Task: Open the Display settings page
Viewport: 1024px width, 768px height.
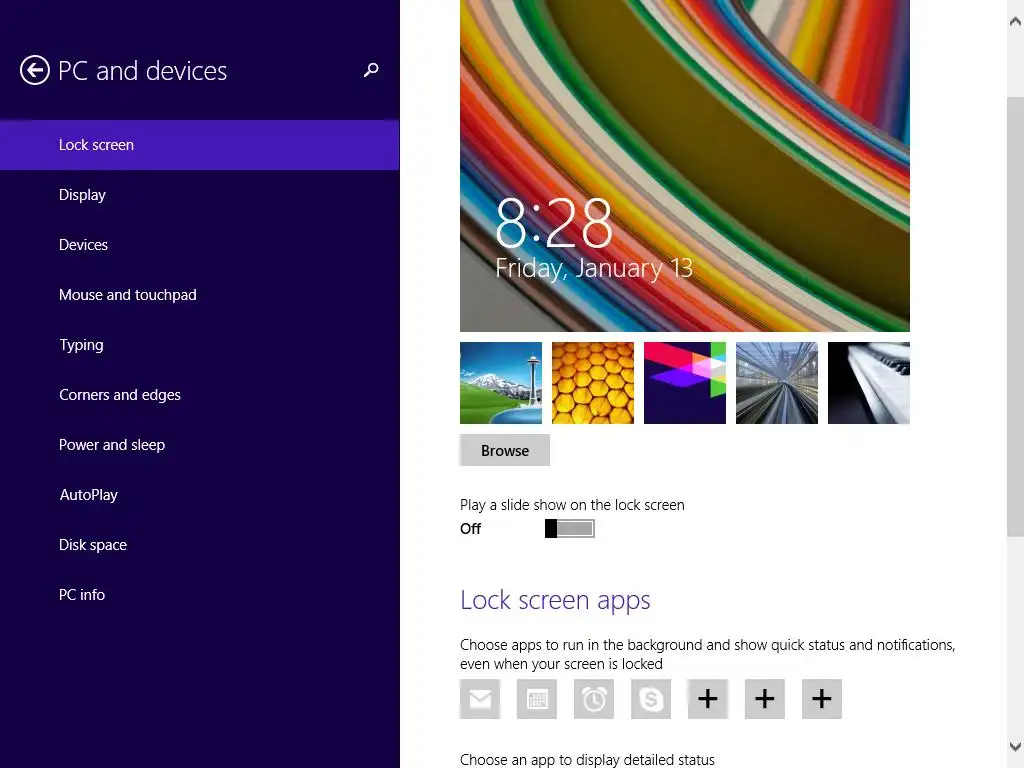Action: 200,195
